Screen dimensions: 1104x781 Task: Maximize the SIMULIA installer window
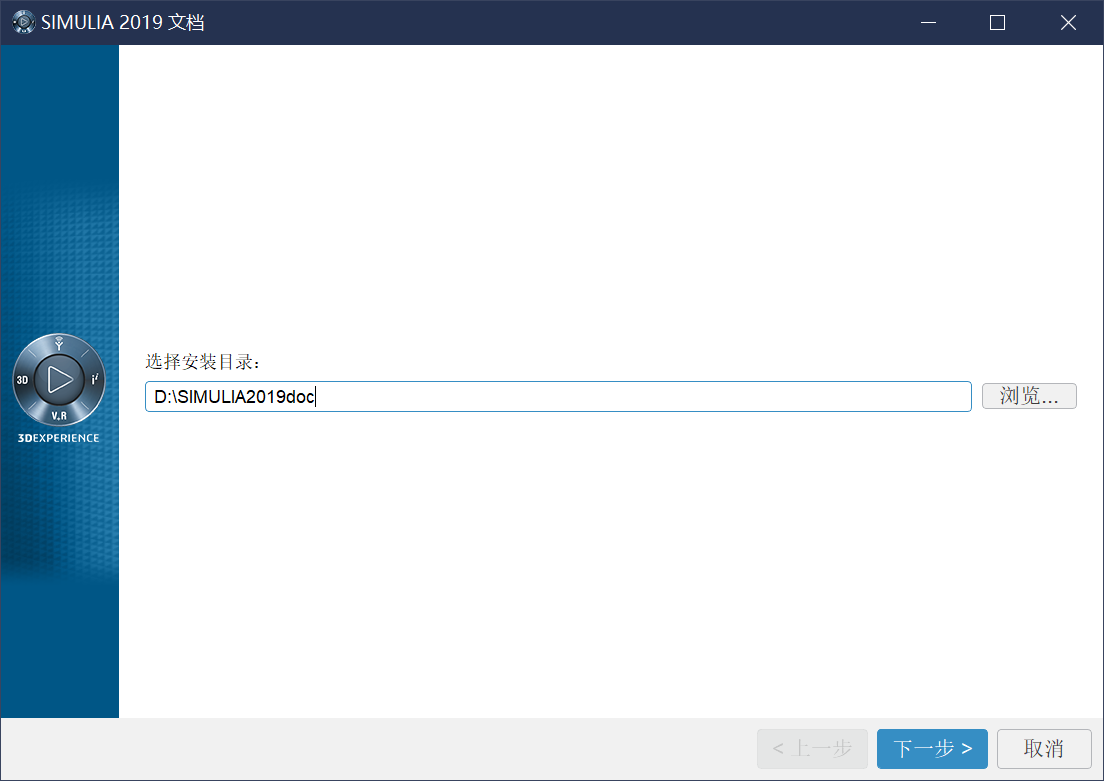click(997, 22)
